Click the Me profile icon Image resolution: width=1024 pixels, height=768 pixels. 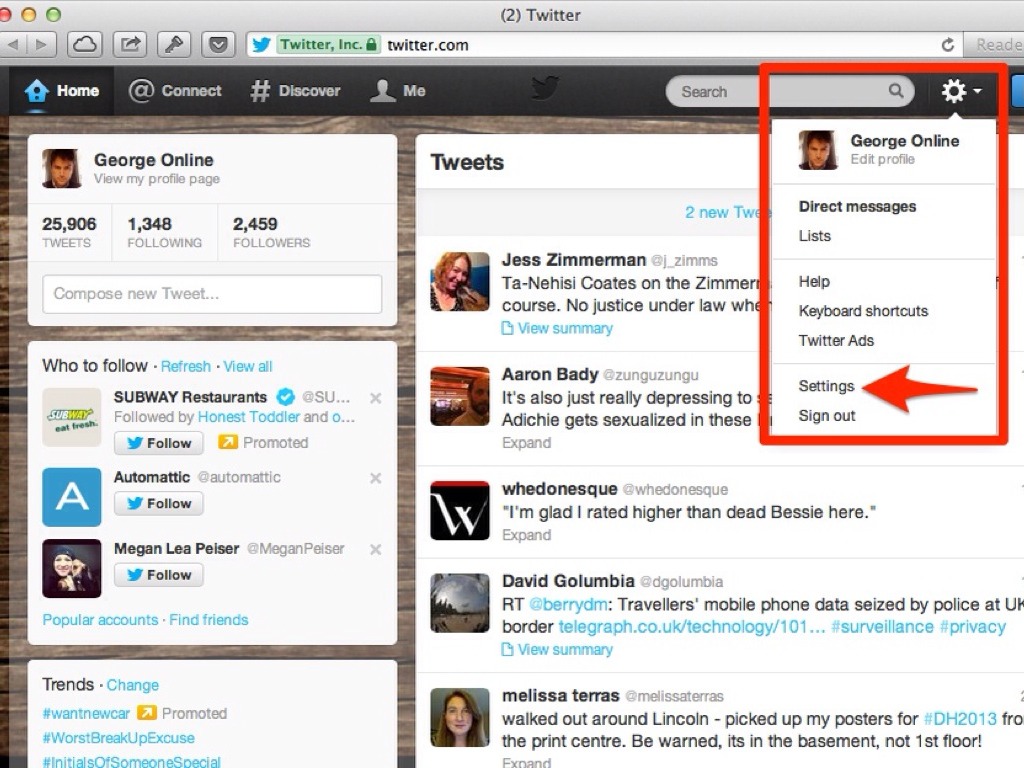click(x=383, y=91)
